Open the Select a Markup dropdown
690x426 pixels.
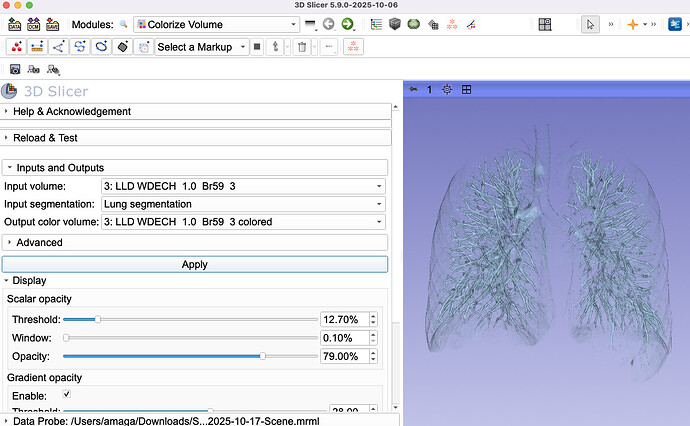point(202,47)
